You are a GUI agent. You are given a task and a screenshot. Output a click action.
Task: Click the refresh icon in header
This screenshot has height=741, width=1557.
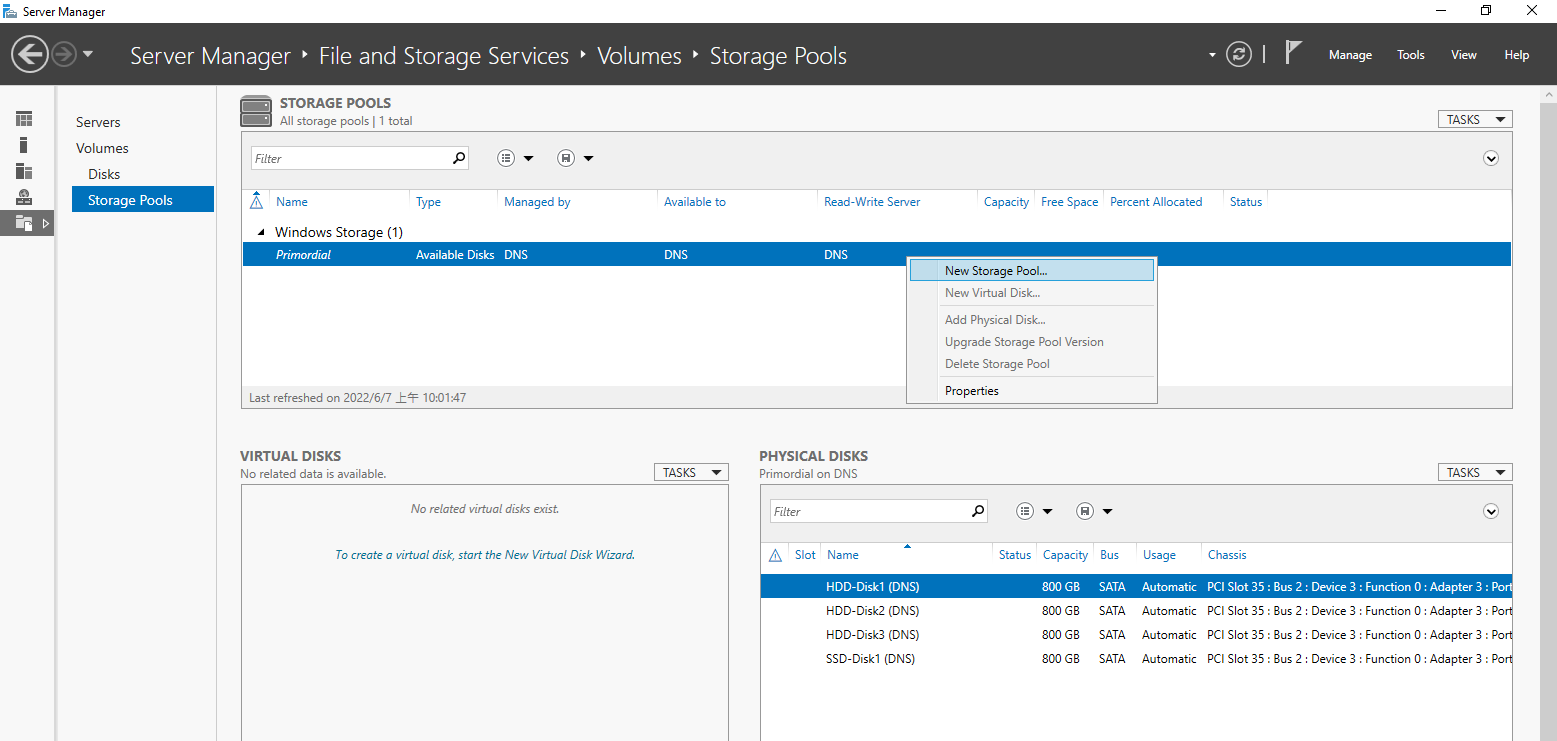(1239, 54)
